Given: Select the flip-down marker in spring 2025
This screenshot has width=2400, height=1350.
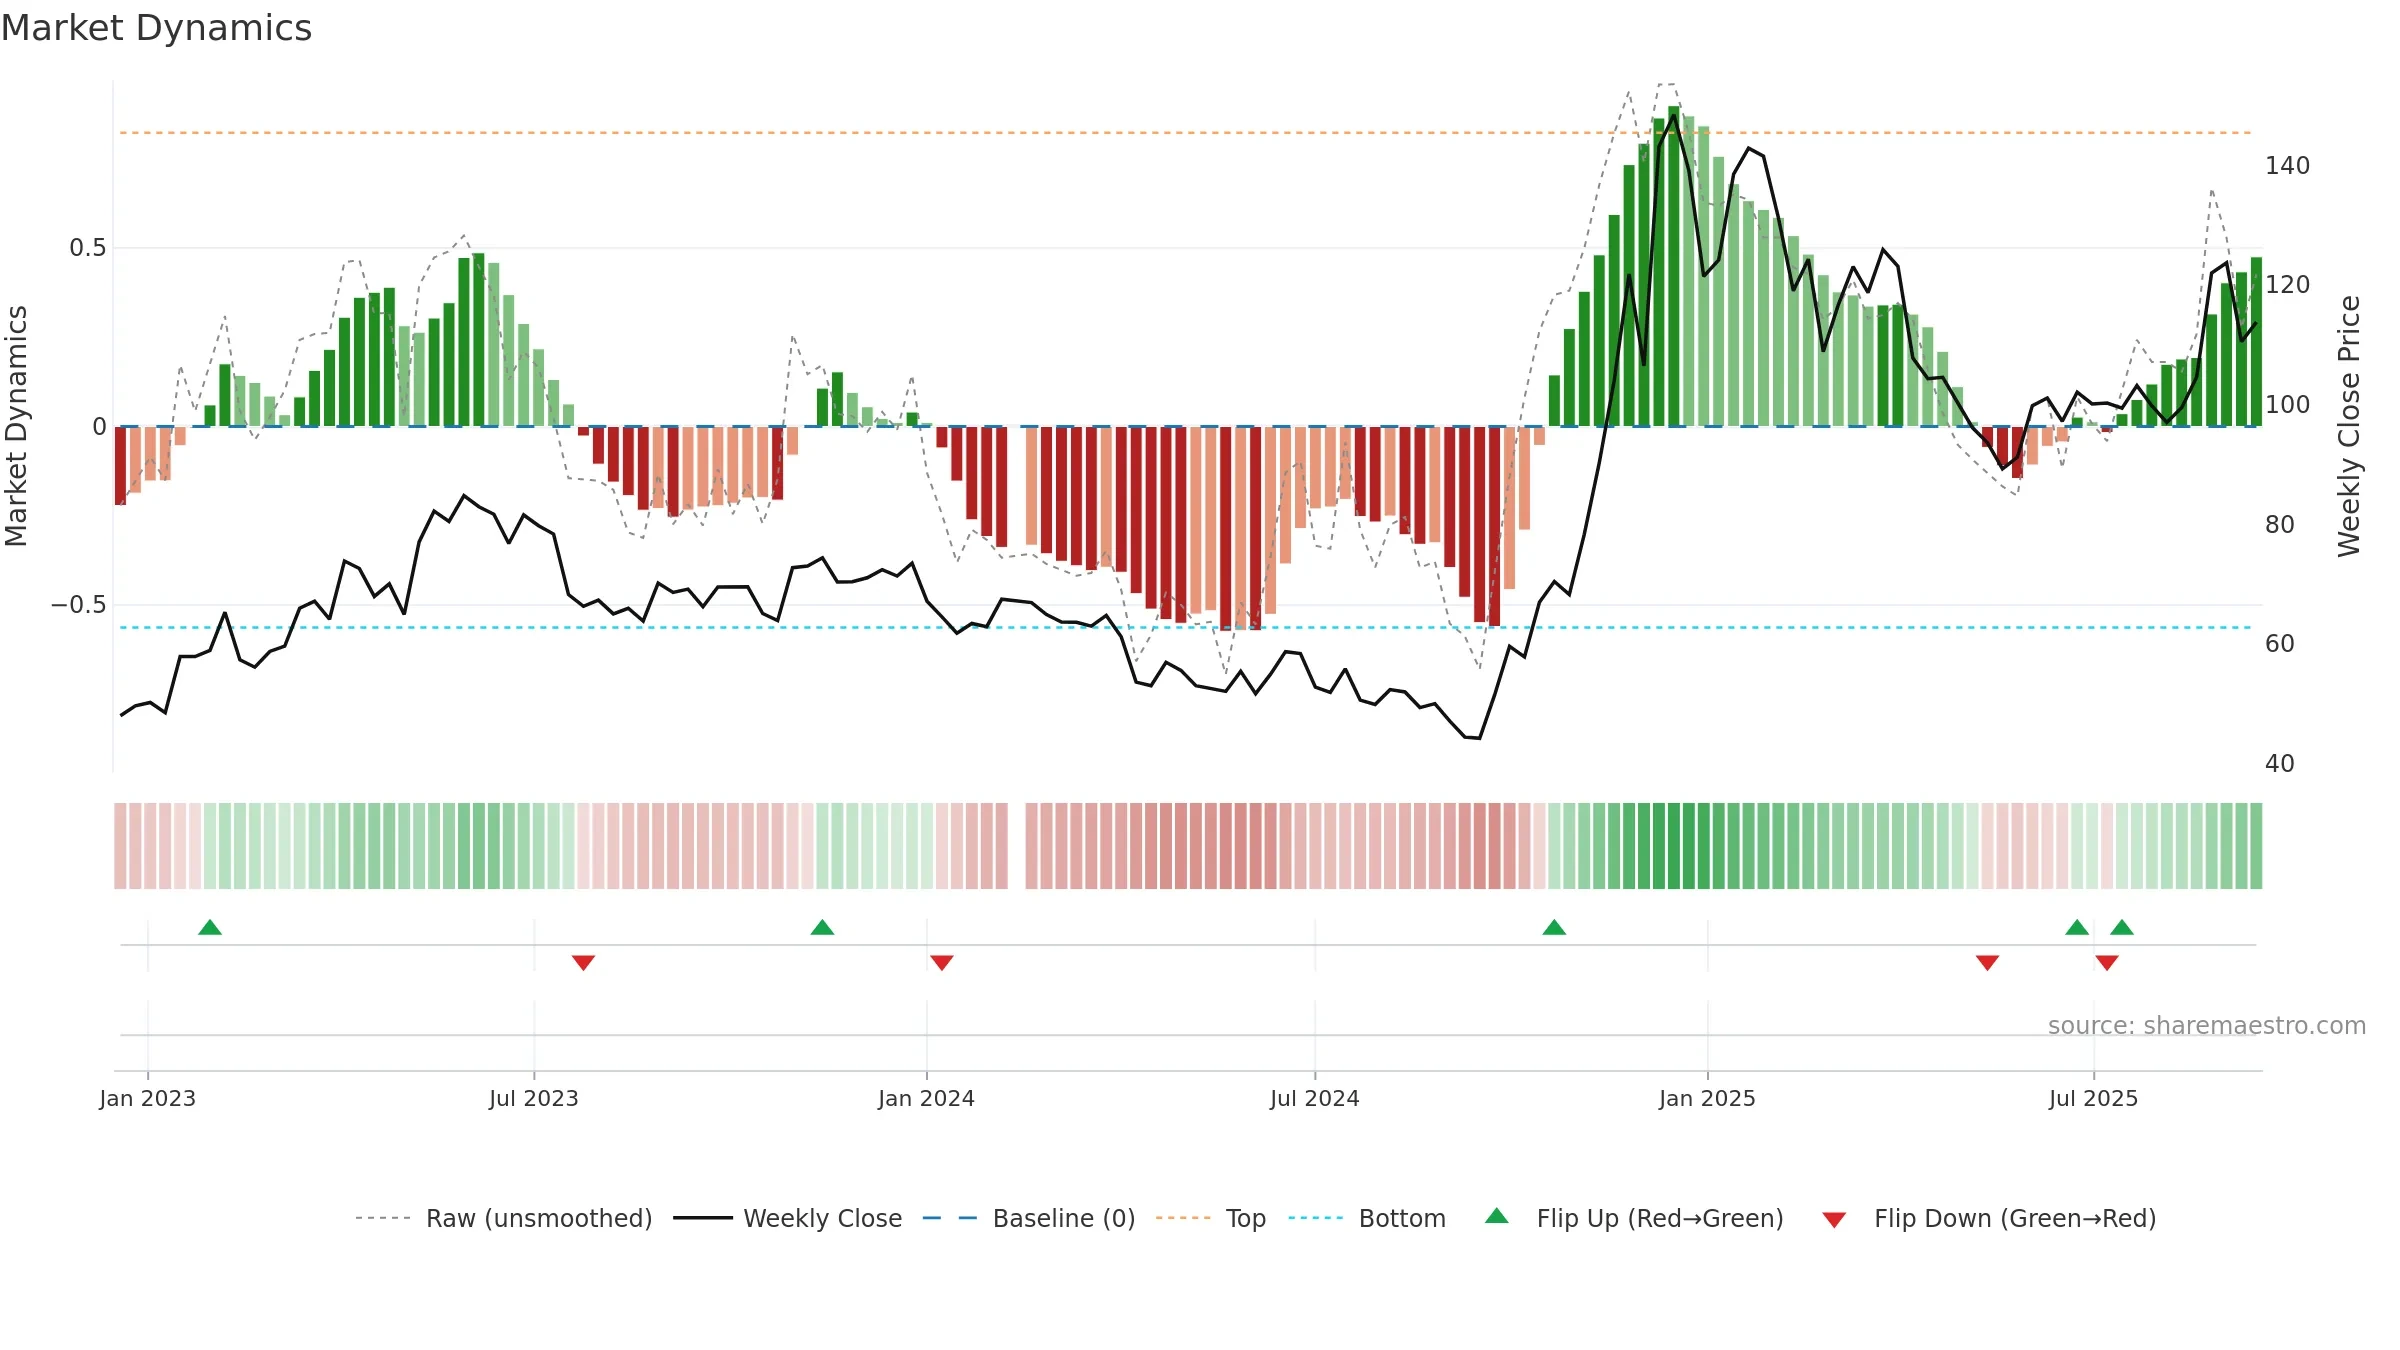Looking at the screenshot, I should (x=1987, y=962).
